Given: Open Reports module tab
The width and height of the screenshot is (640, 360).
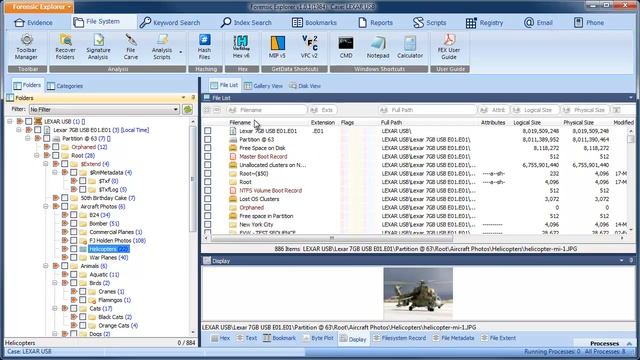Looking at the screenshot, I should [x=375, y=23].
